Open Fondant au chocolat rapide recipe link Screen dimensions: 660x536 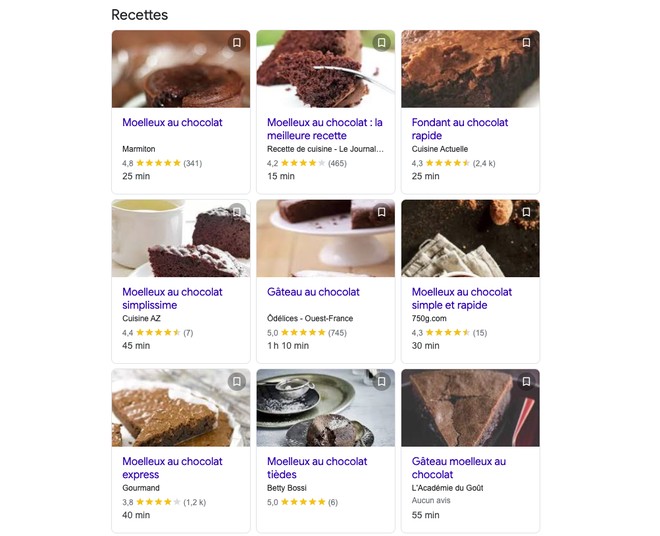click(459, 129)
